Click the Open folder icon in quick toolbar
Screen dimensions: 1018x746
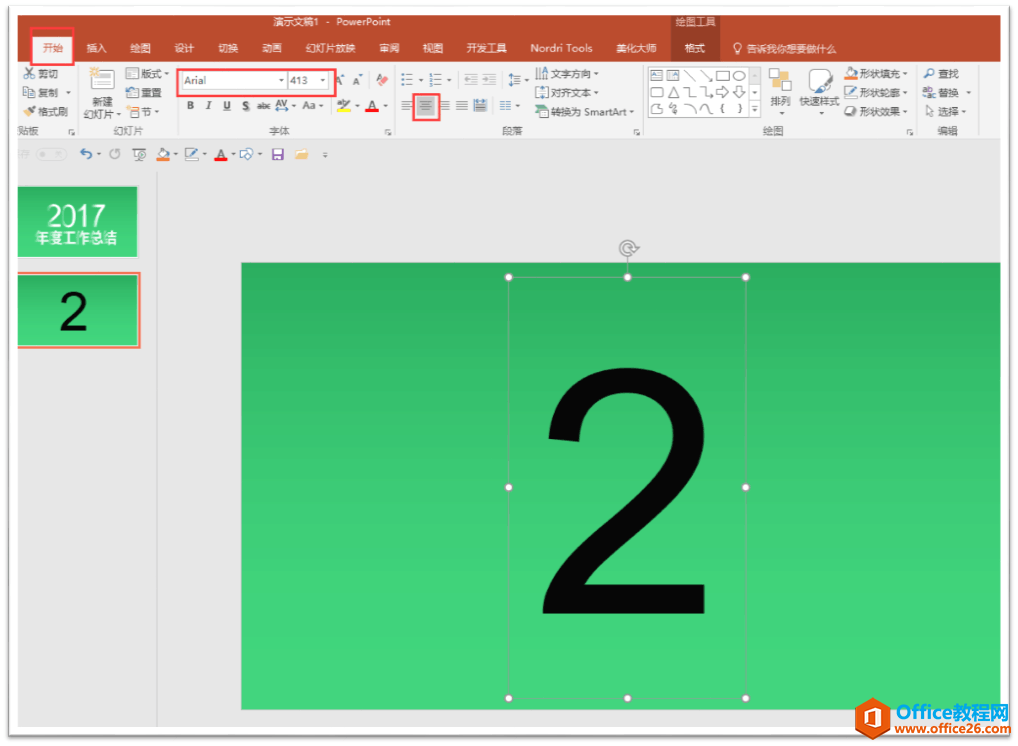tap(300, 154)
